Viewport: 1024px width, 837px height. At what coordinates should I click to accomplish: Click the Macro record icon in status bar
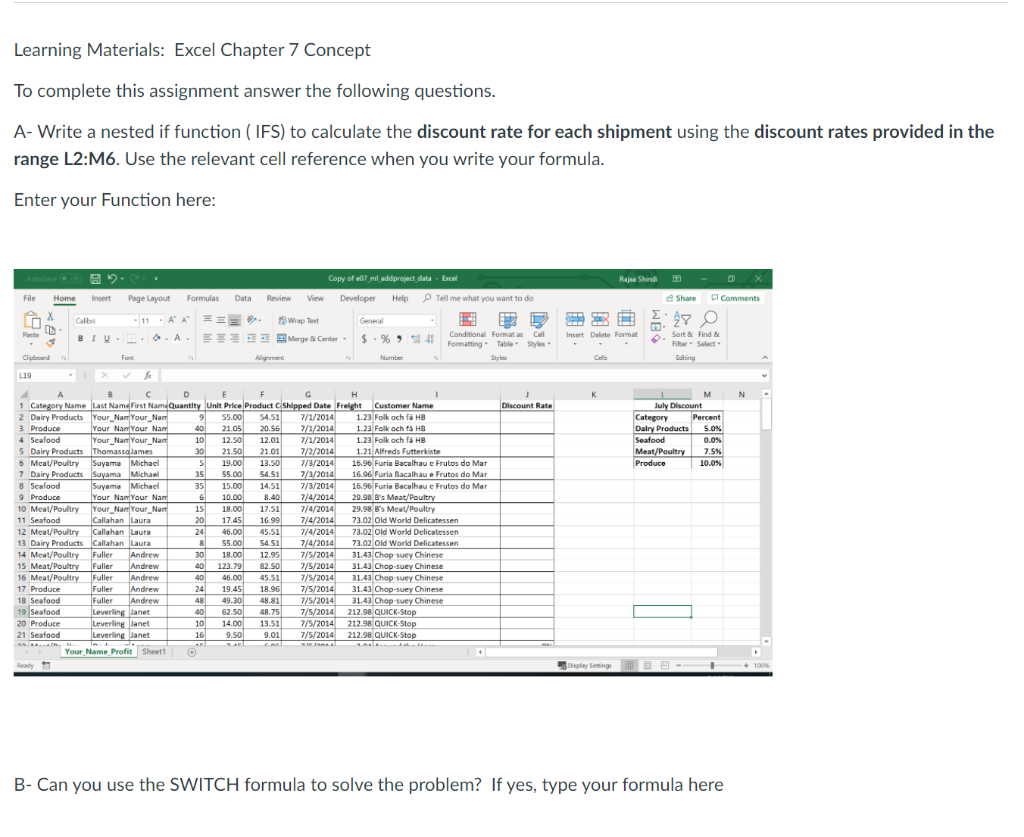pyautogui.click(x=46, y=665)
